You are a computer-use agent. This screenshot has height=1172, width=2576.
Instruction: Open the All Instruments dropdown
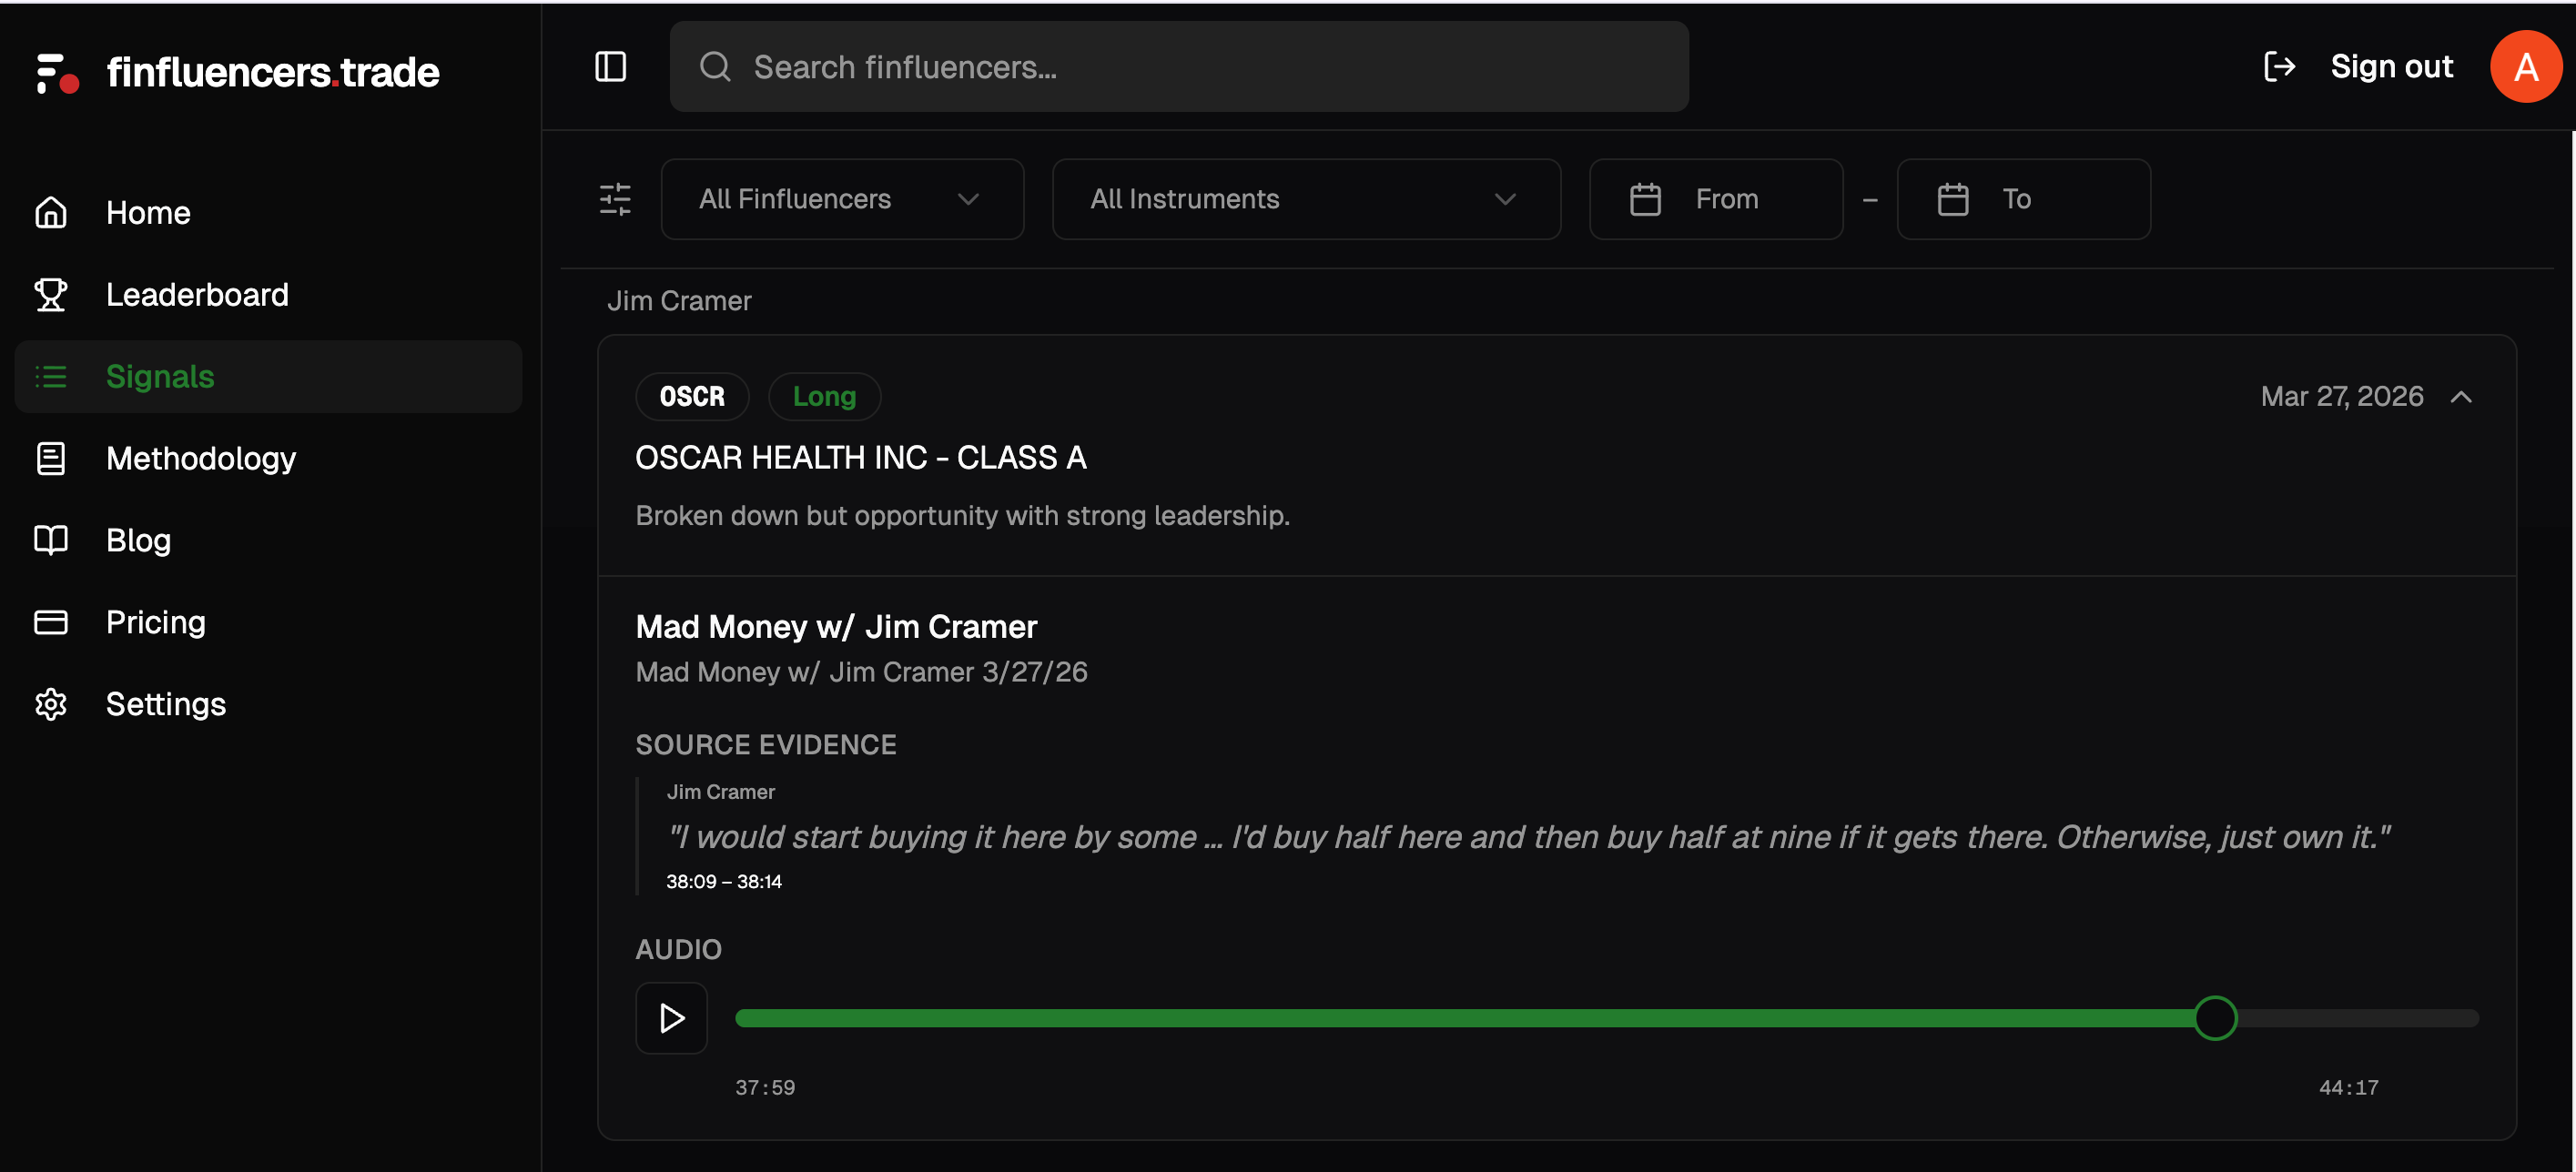(1305, 199)
